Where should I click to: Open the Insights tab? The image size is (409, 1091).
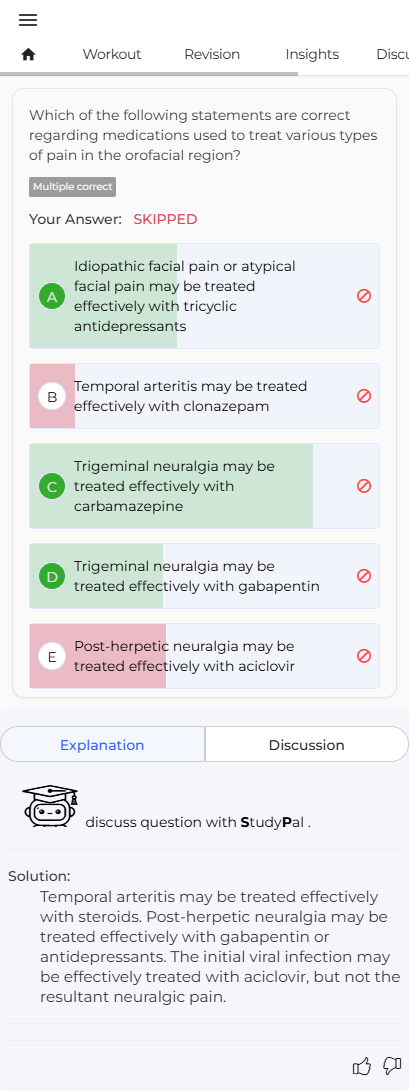312,54
